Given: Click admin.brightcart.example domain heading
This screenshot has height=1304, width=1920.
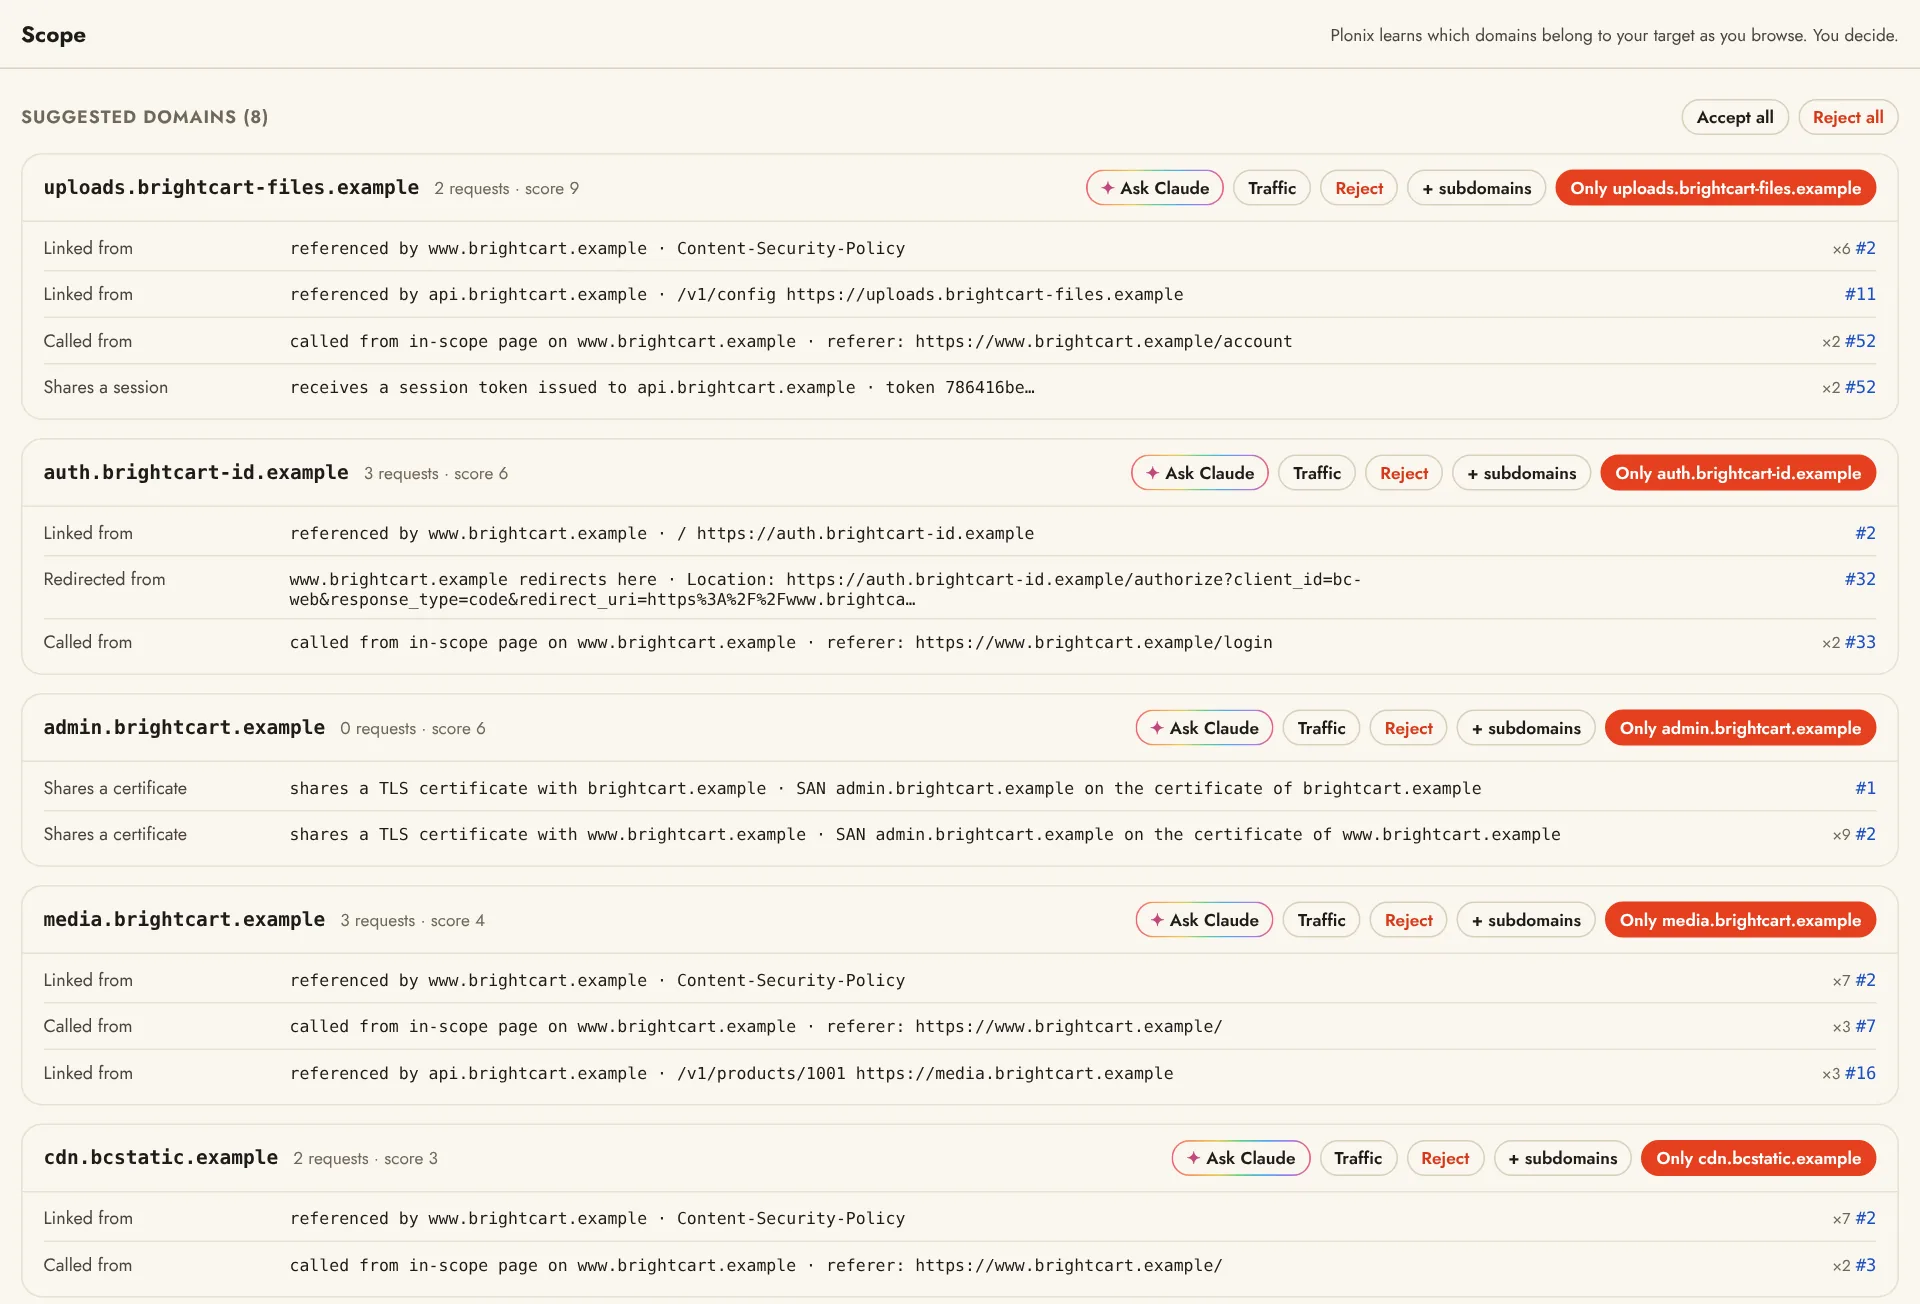Looking at the screenshot, I should tap(184, 728).
